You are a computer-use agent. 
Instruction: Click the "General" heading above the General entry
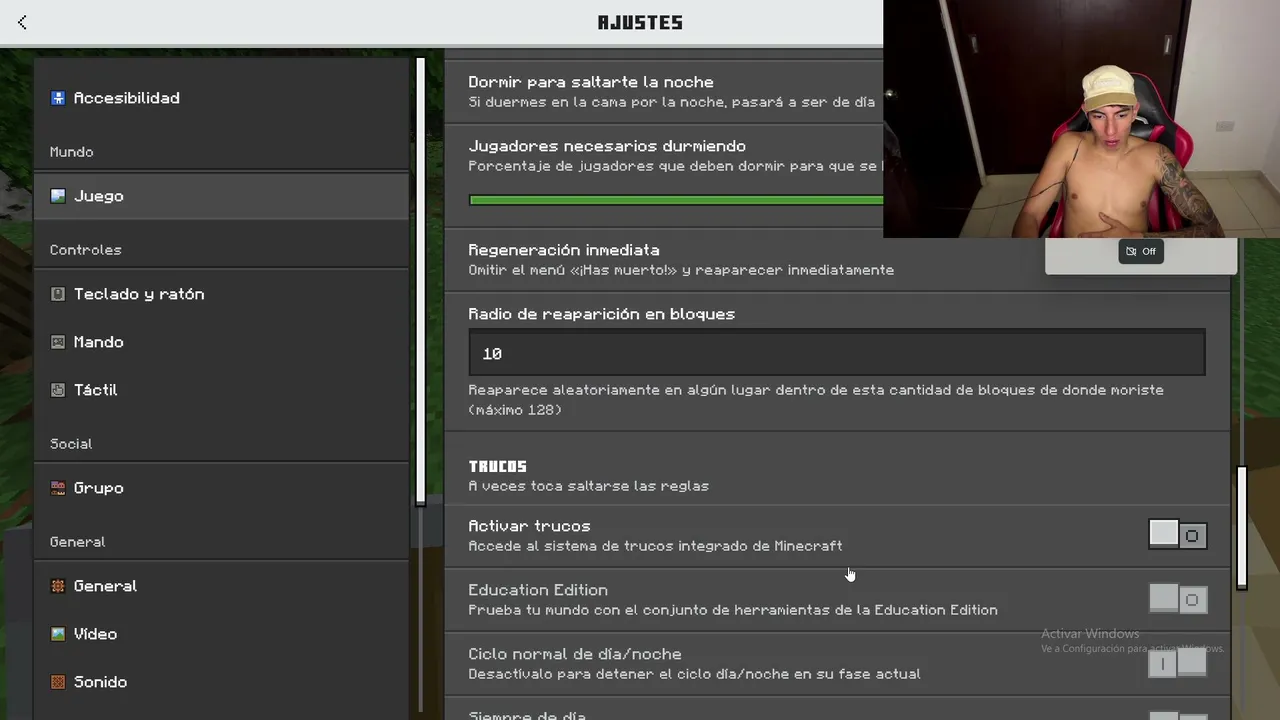(78, 542)
